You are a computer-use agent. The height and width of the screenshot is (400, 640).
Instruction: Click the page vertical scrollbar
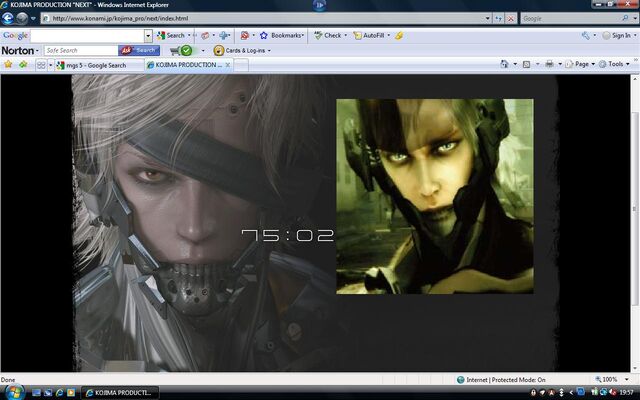635,222
